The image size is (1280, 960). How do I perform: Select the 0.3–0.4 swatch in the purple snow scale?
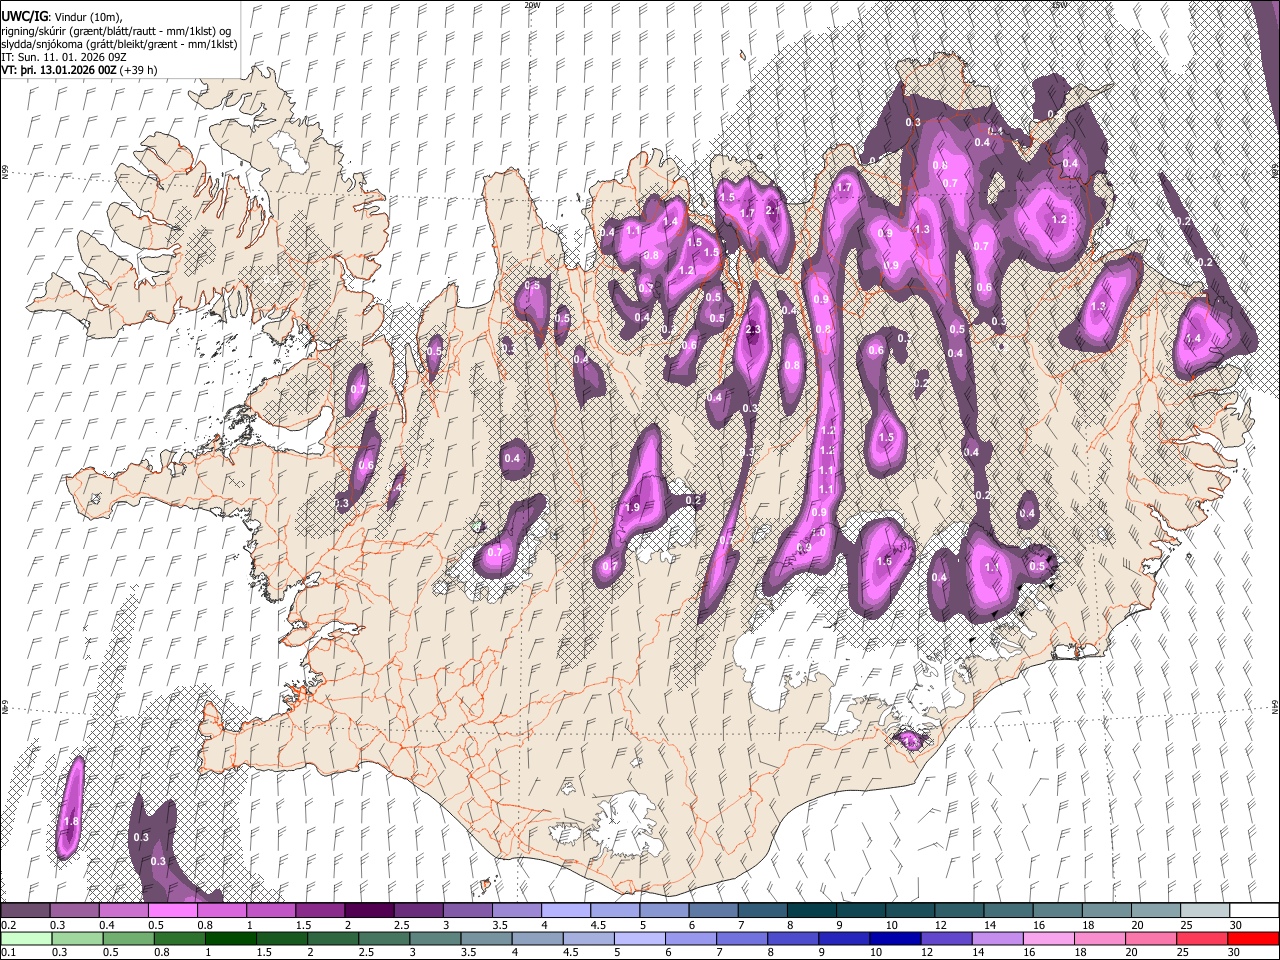[74, 911]
